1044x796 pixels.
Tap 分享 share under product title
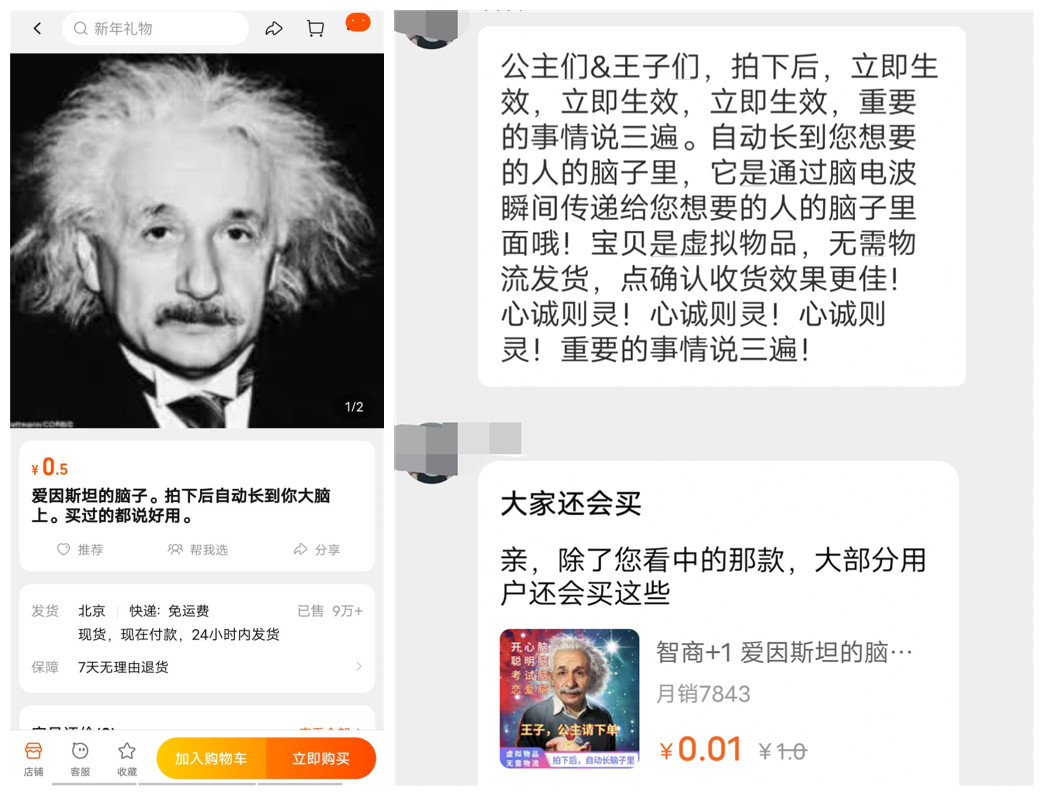(x=317, y=550)
